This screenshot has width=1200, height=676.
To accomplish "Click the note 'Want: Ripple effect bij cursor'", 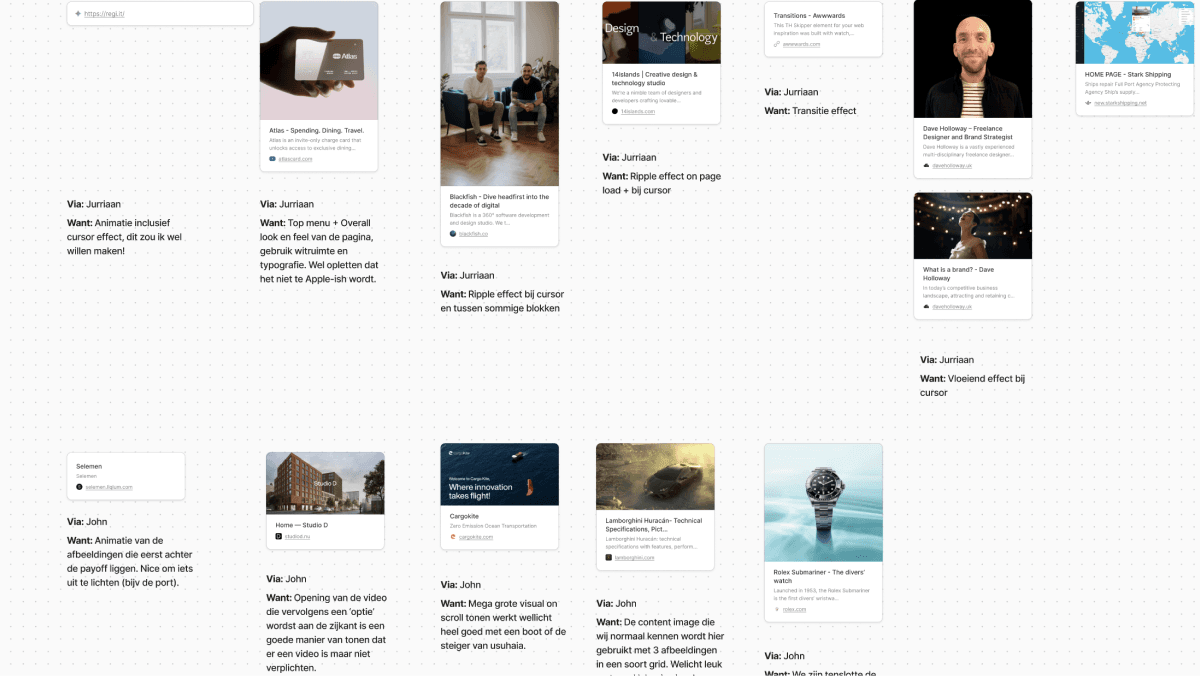I will 503,301.
